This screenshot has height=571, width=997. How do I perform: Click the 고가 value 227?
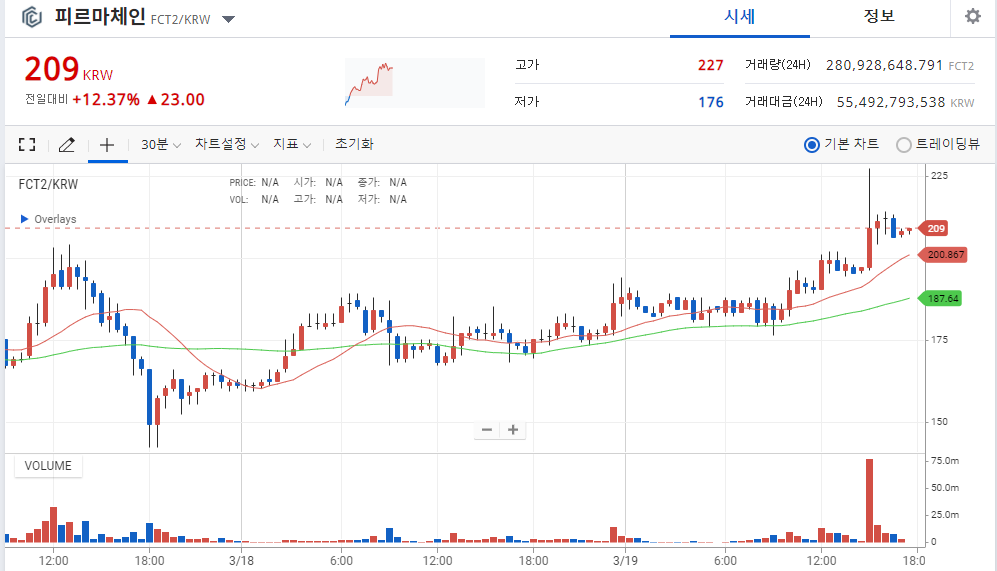(x=710, y=65)
